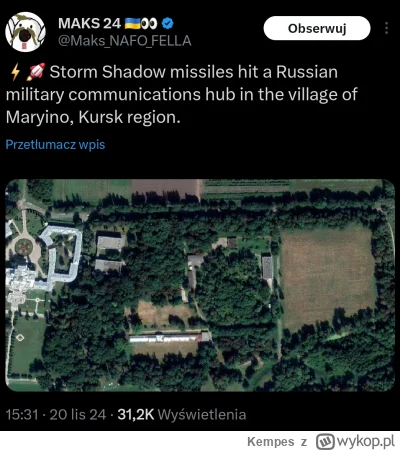Click the long narrow building in the satellite image
The image size is (400, 451).
(x=170, y=338)
